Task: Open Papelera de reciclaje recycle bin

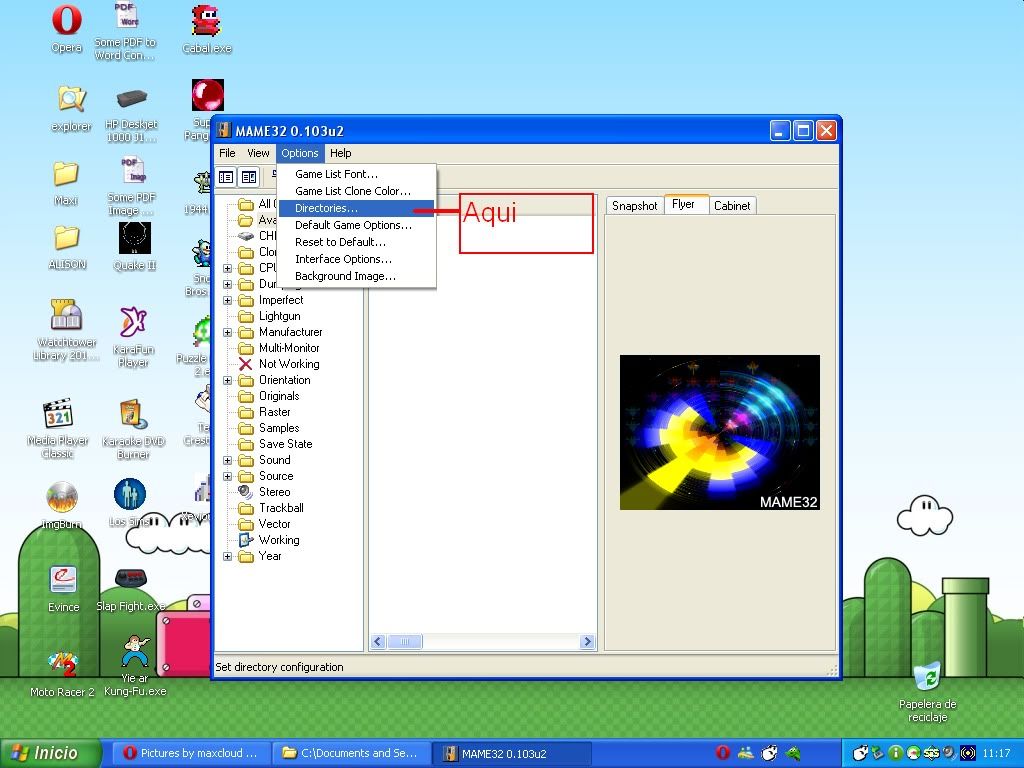Action: pos(927,692)
